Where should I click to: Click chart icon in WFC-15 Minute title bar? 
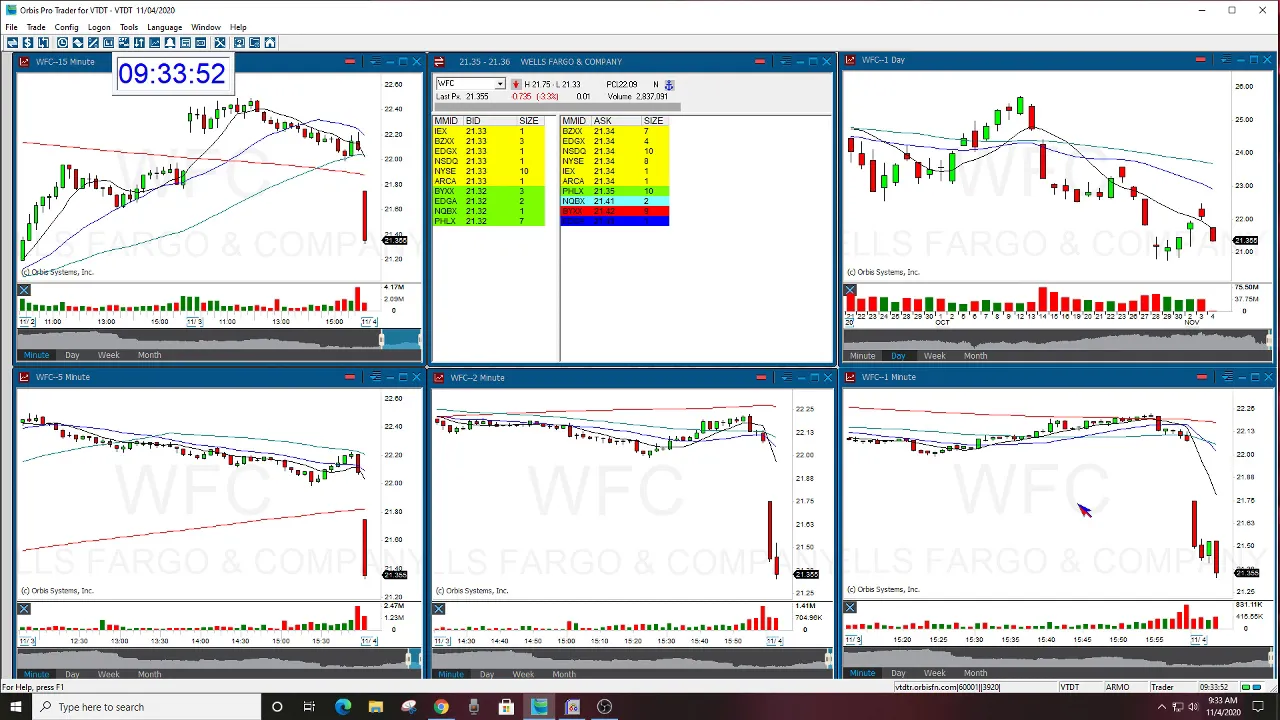point(24,62)
